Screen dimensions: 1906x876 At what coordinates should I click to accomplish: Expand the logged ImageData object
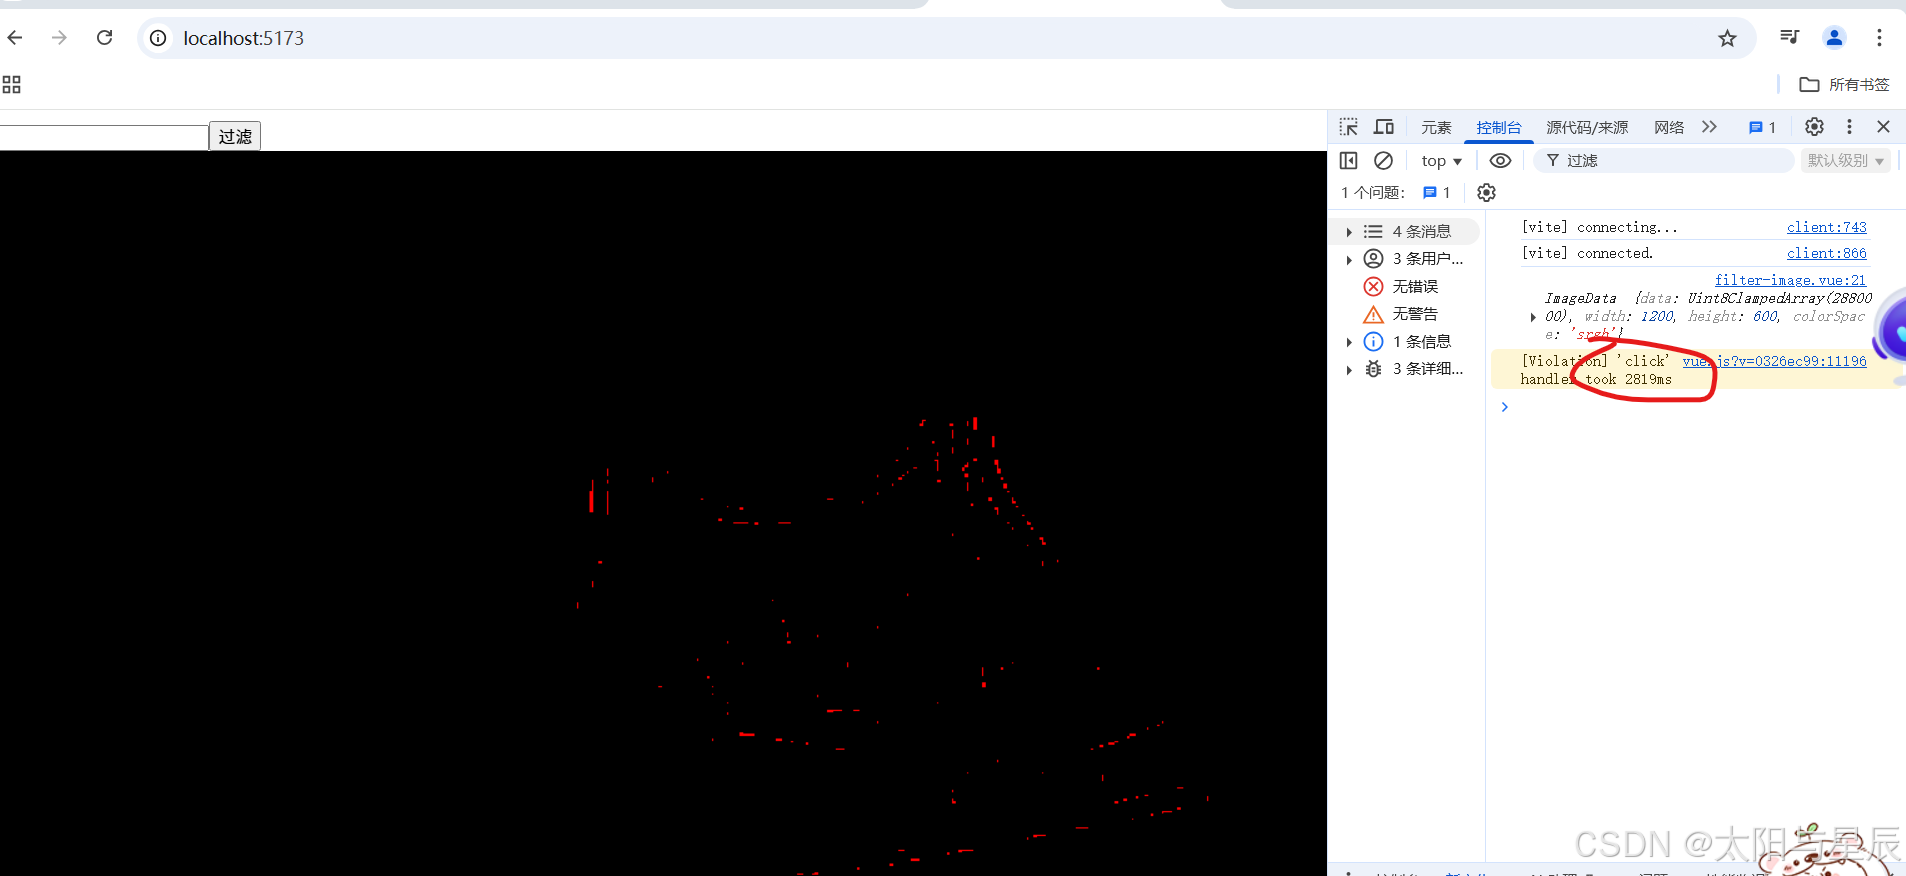[1533, 317]
